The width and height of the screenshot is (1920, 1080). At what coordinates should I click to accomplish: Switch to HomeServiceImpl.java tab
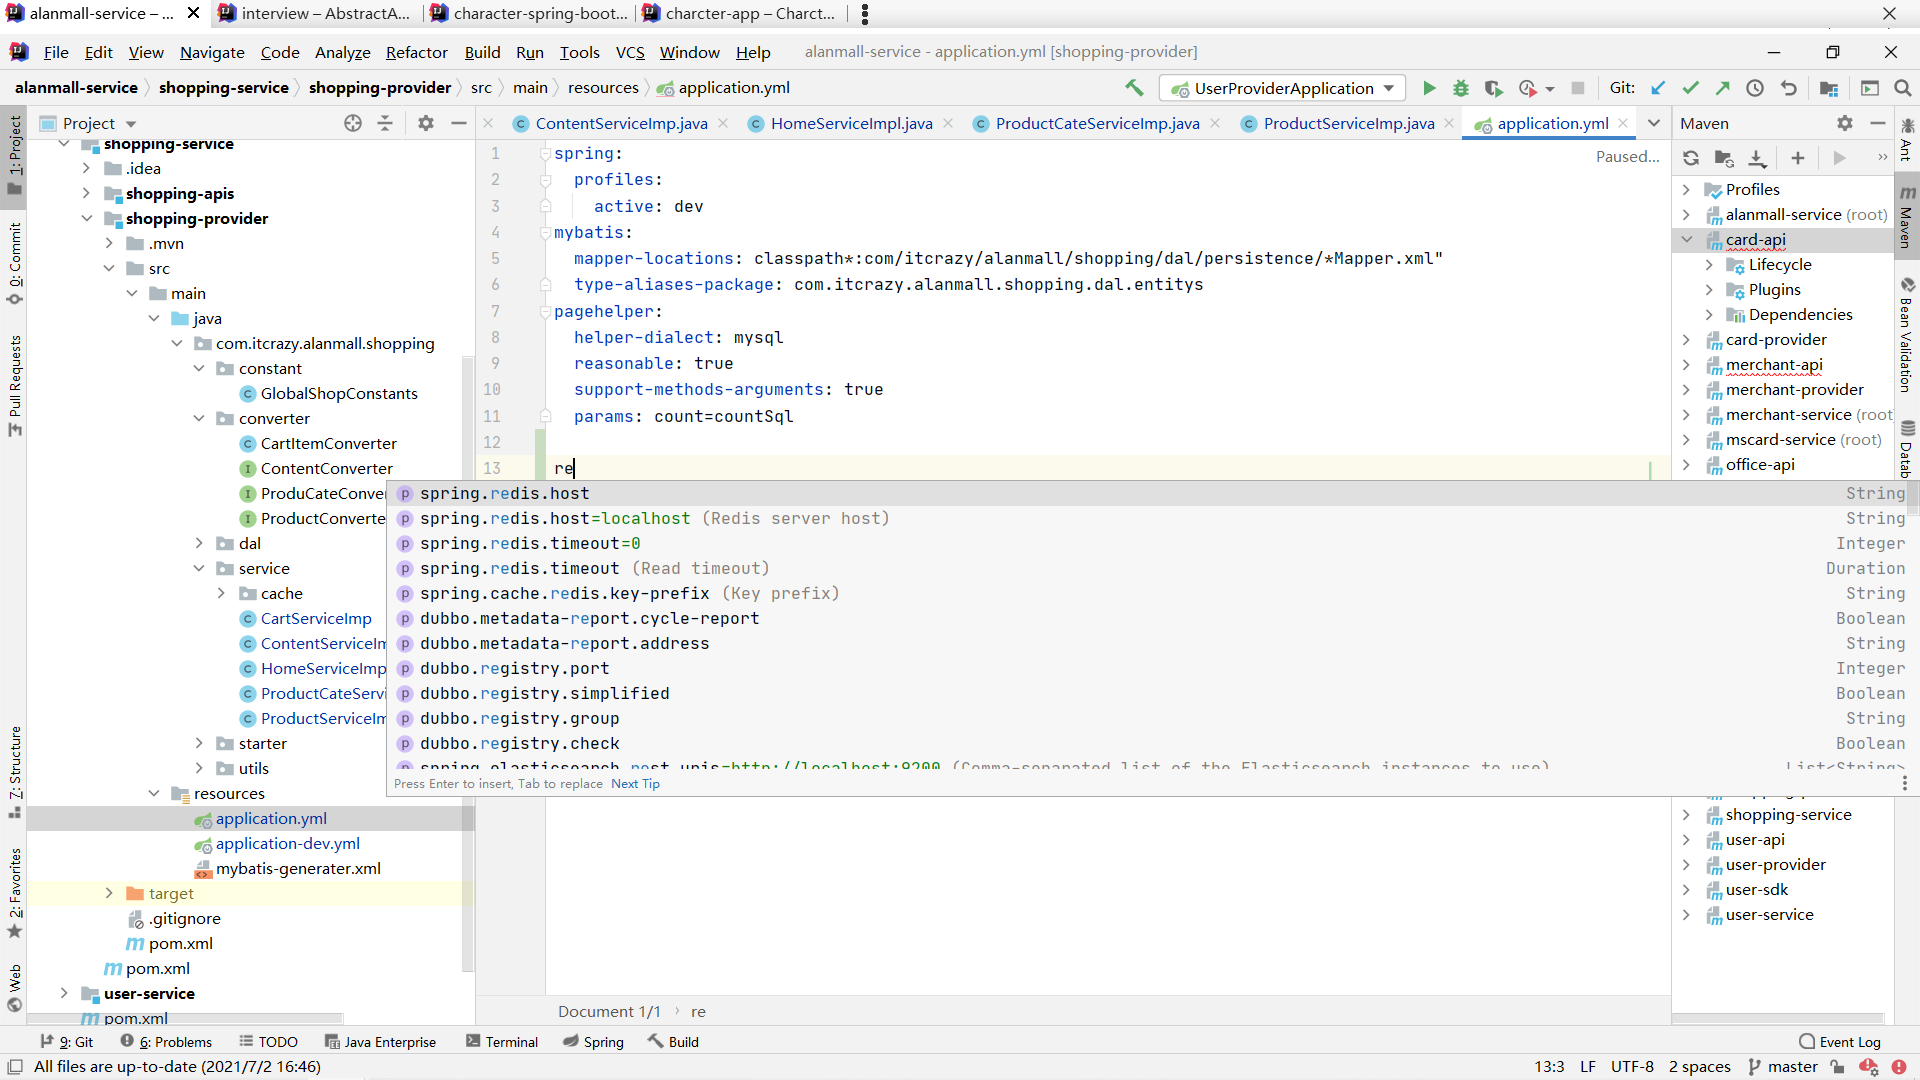[x=851, y=123]
